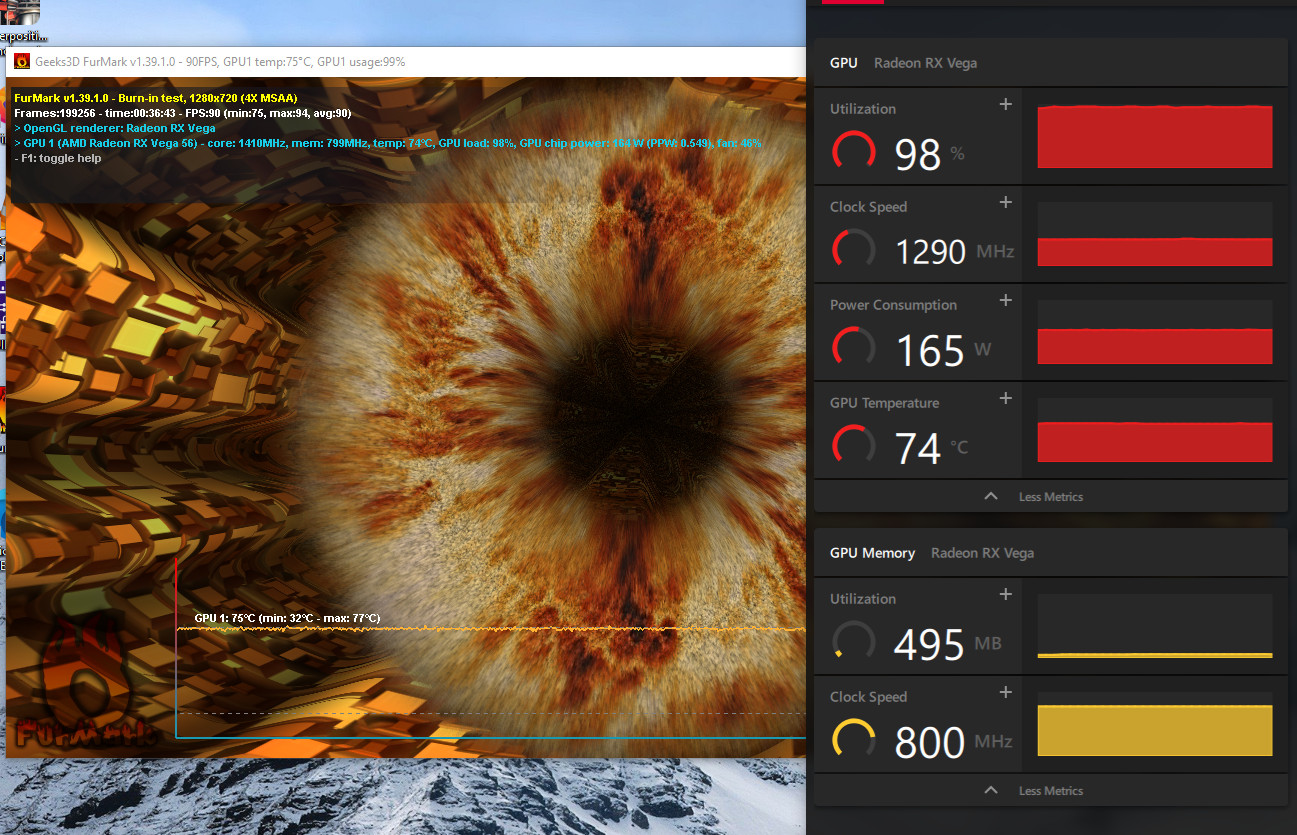Click the FurMark window title bar icon
Screen dimensions: 1297x835
21,61
